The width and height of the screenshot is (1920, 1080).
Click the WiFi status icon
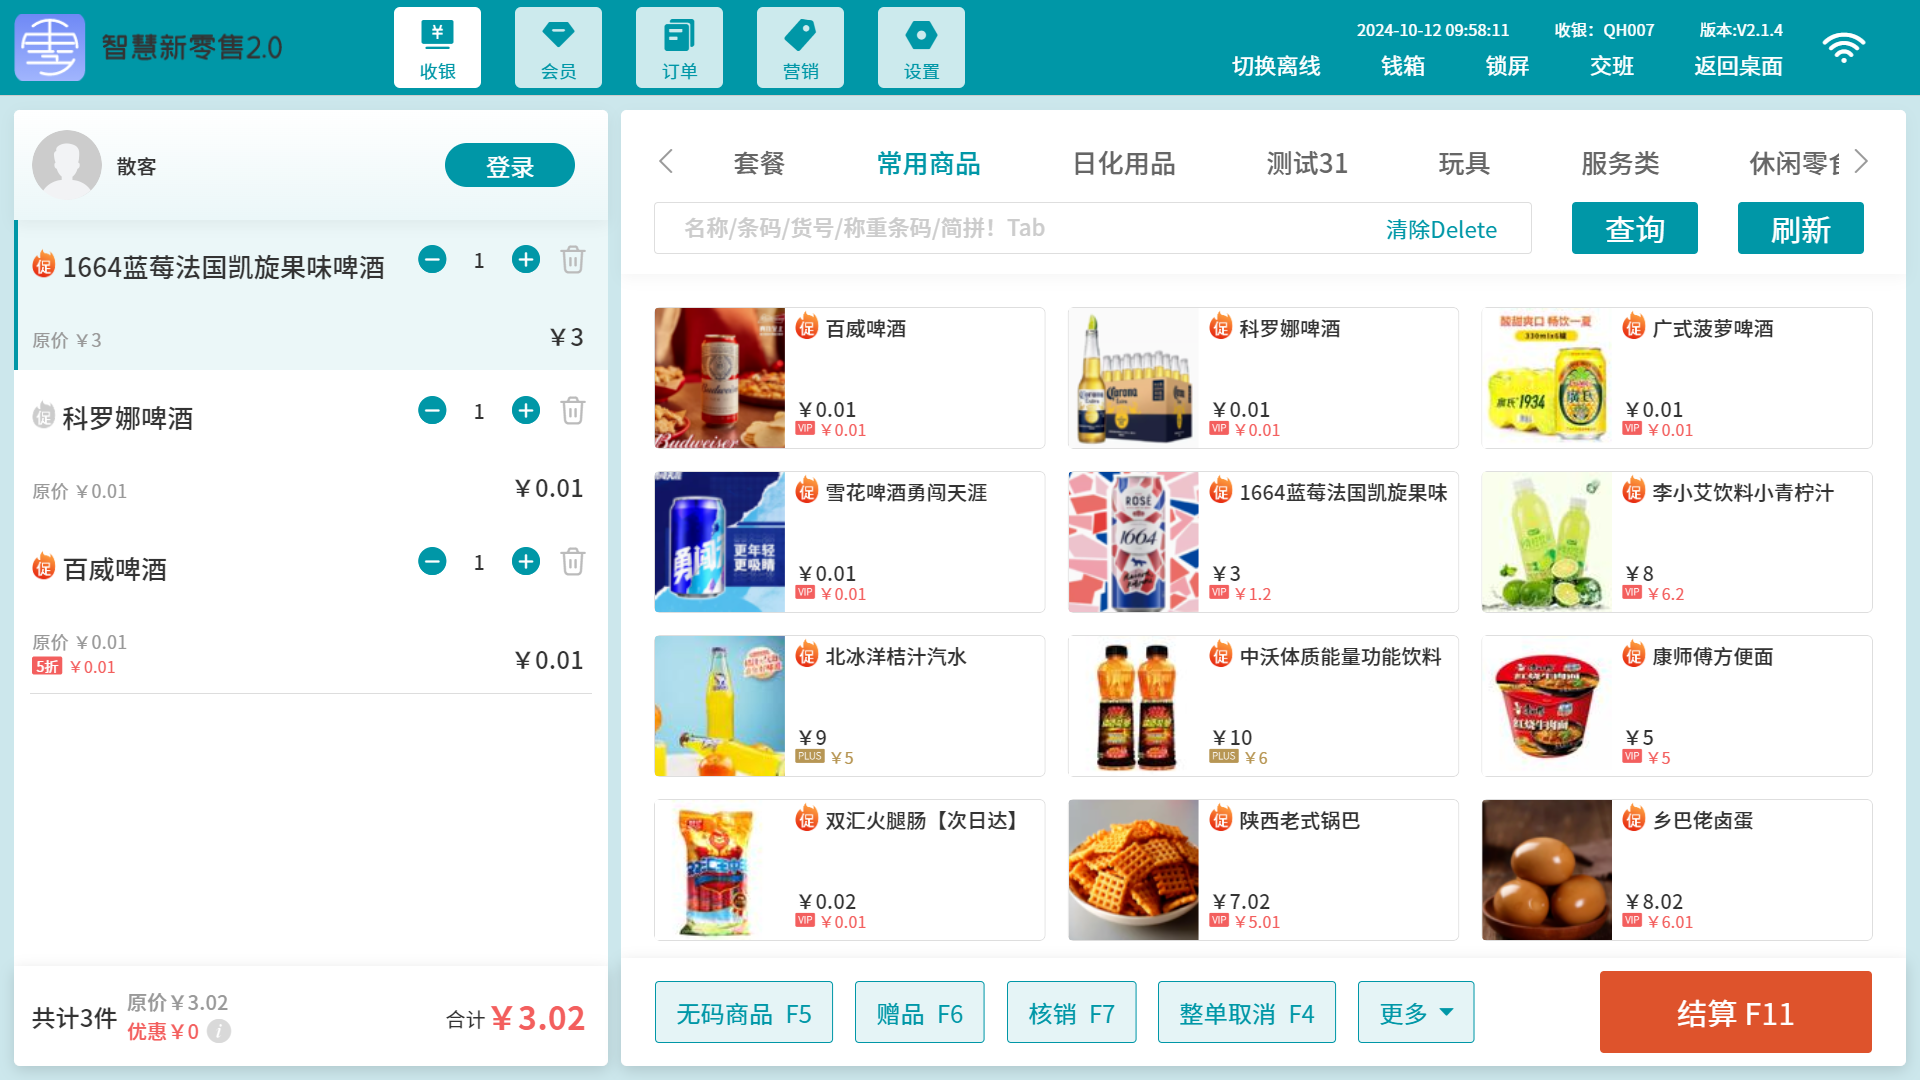point(1843,48)
